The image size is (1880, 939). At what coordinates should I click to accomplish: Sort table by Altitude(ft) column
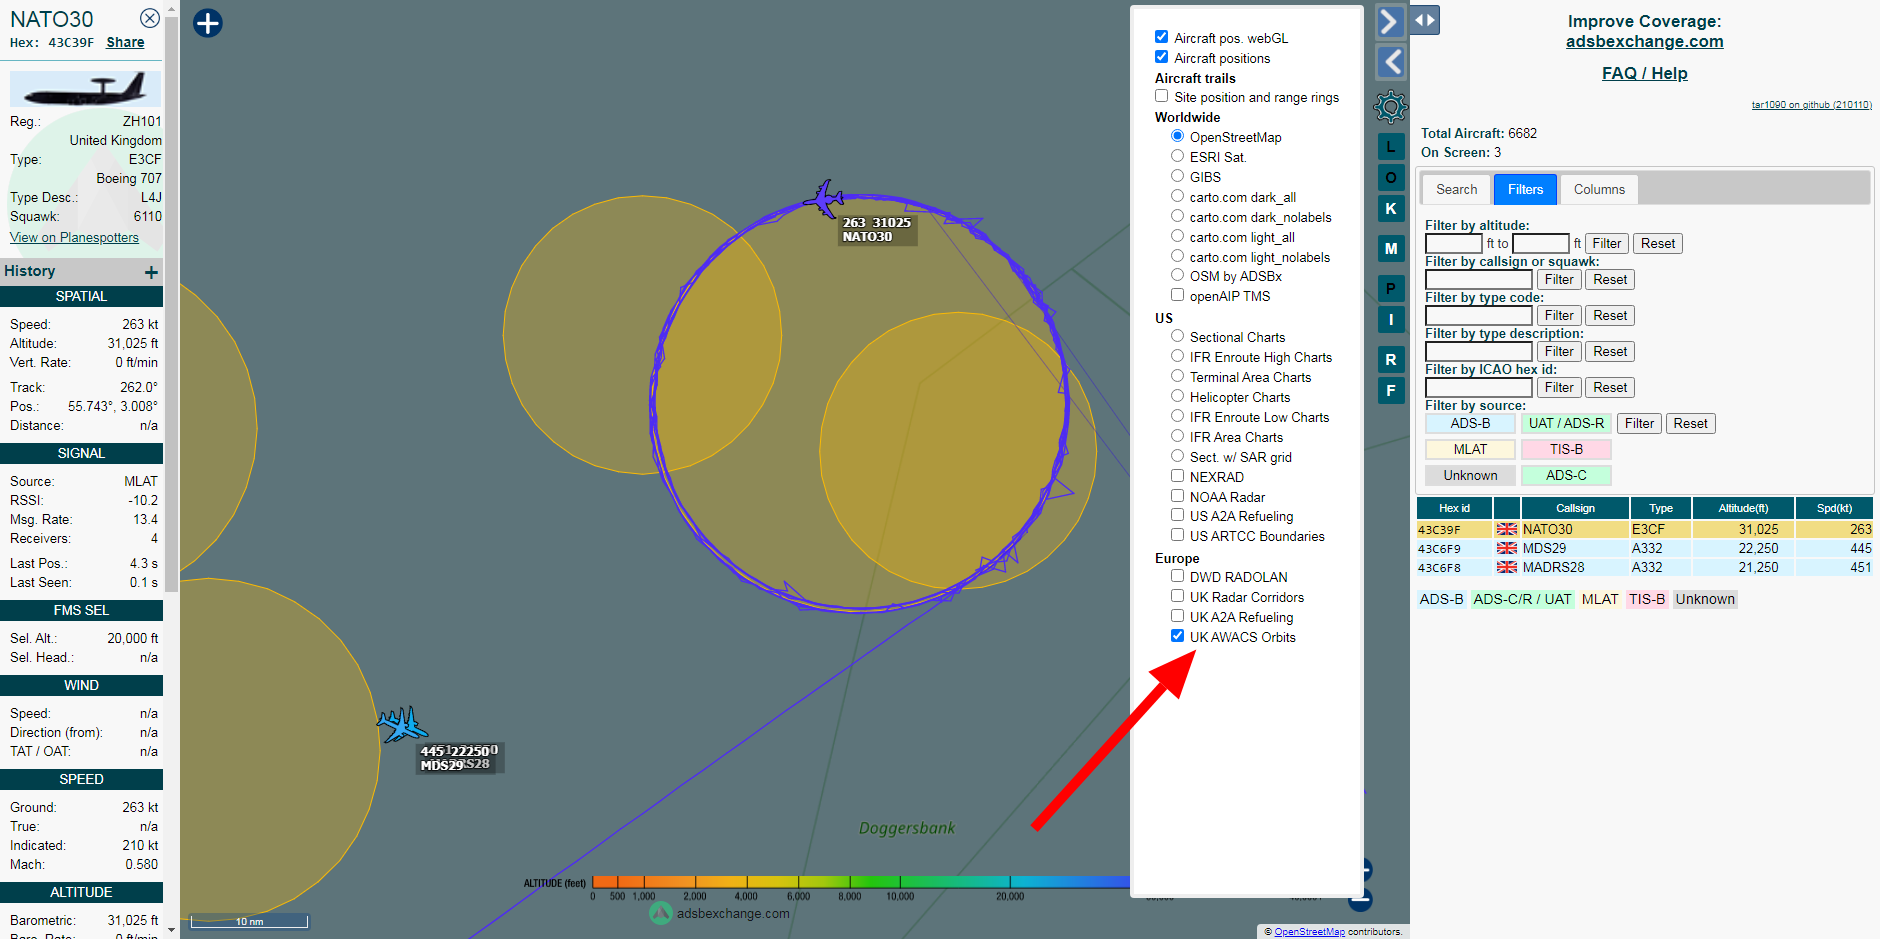1743,508
